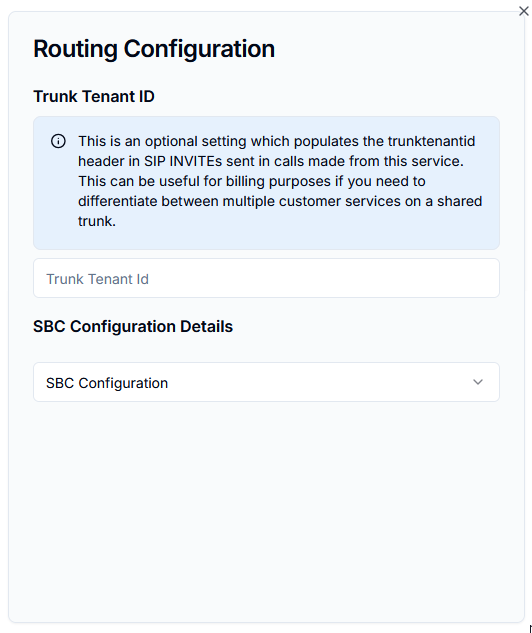Click the 'SBC Configuration' placeholder text
532x633 pixels.
[x=107, y=383]
